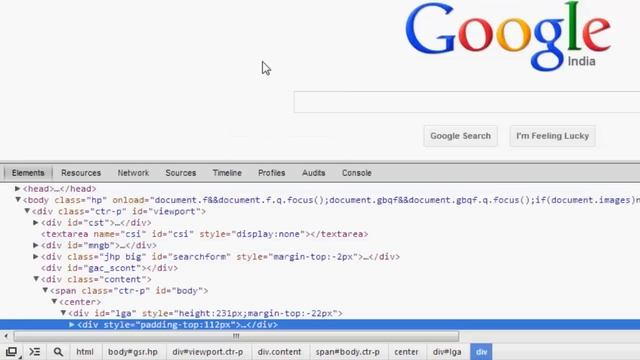Screen dimensions: 640x360
Task: Activate the magnifier inspect element icon
Action: (58, 352)
